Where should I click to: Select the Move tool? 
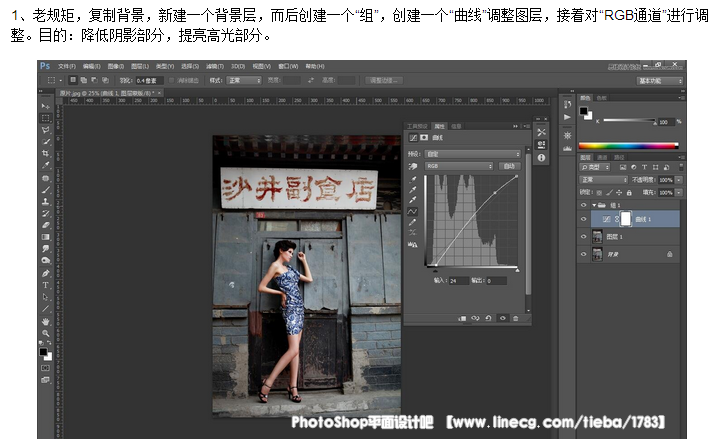coord(46,106)
